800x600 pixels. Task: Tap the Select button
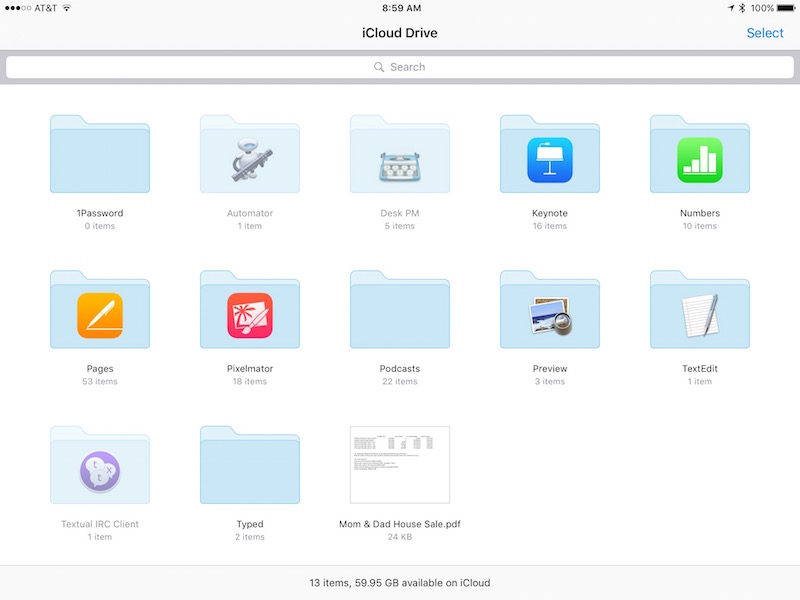click(765, 33)
